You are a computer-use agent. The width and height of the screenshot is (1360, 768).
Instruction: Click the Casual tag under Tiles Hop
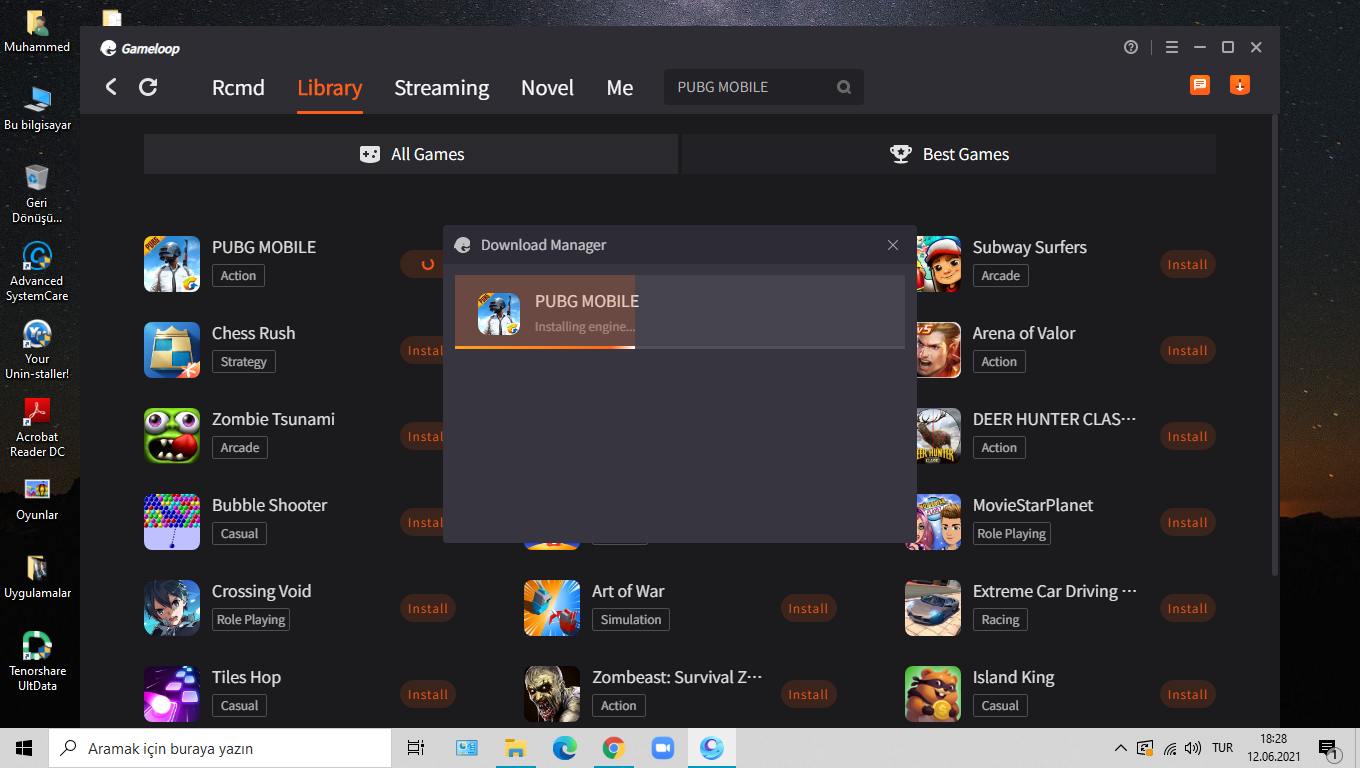[239, 706]
